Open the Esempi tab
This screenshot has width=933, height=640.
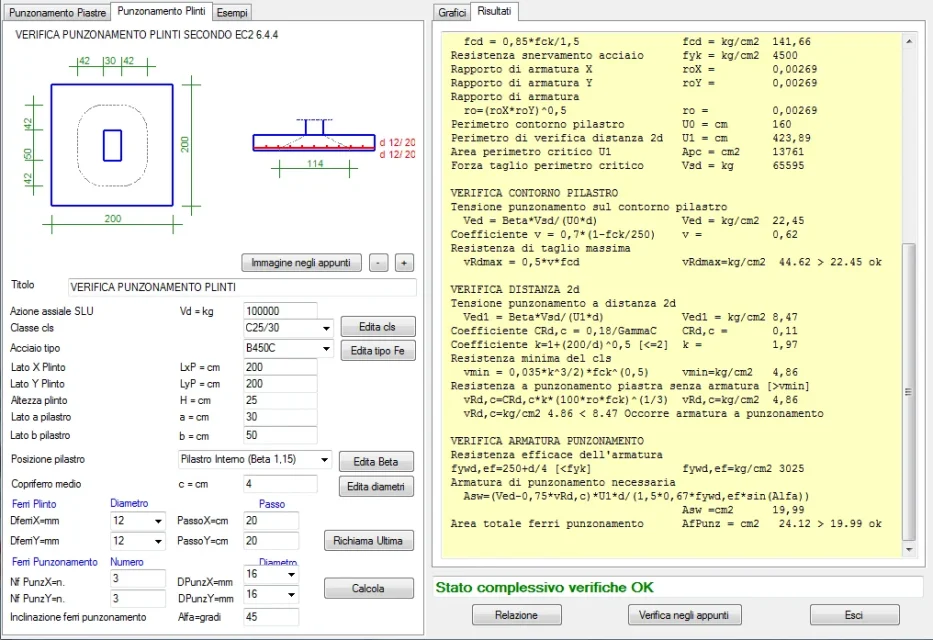pyautogui.click(x=232, y=12)
